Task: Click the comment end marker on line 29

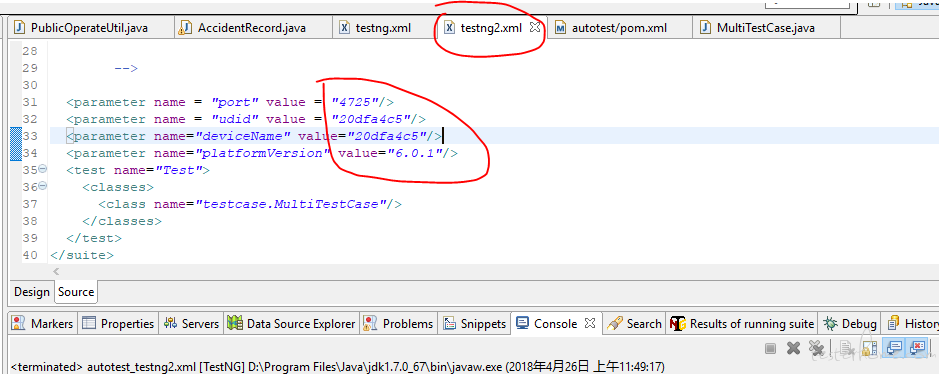Action: 126,68
